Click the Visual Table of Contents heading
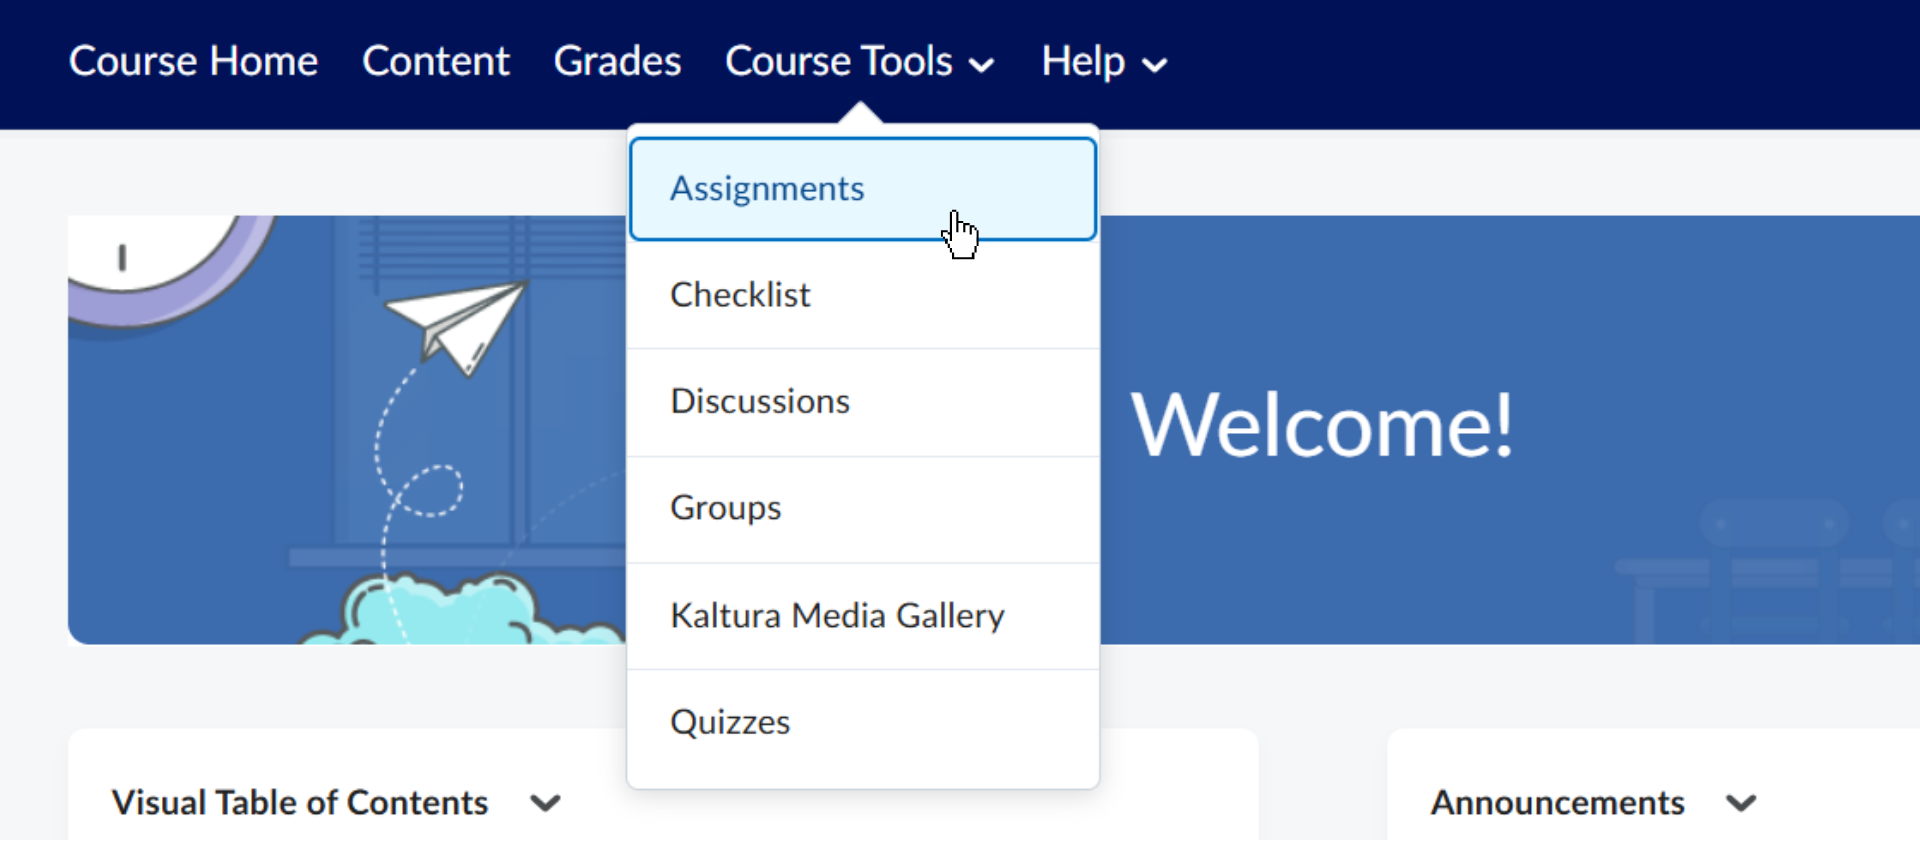Image resolution: width=1920 pixels, height=848 pixels. [x=299, y=803]
